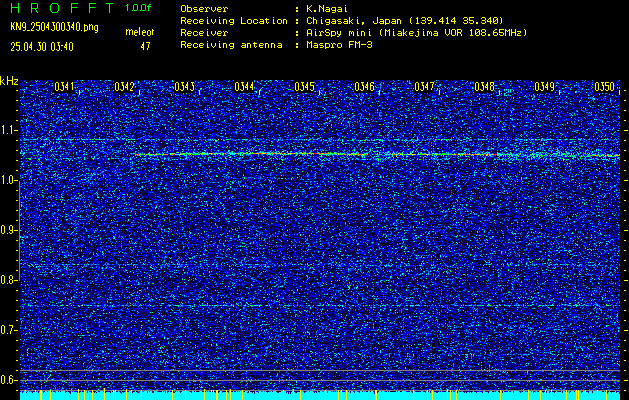629x400 pixels.
Task: Click the 0348 time marker
Action: tap(485, 86)
